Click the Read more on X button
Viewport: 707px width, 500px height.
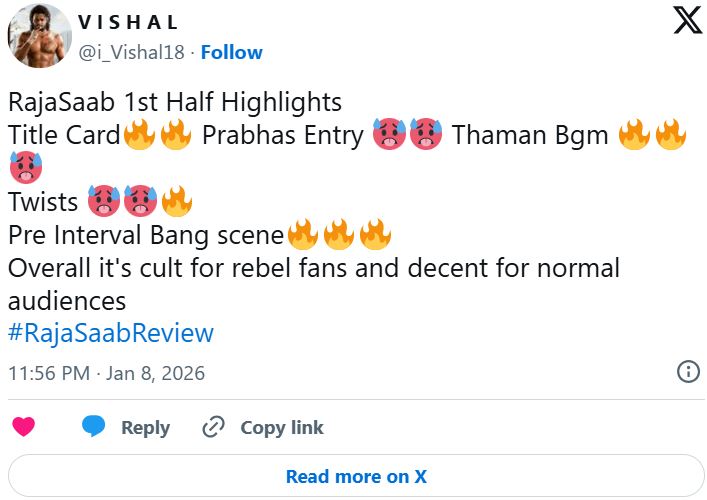point(355,476)
